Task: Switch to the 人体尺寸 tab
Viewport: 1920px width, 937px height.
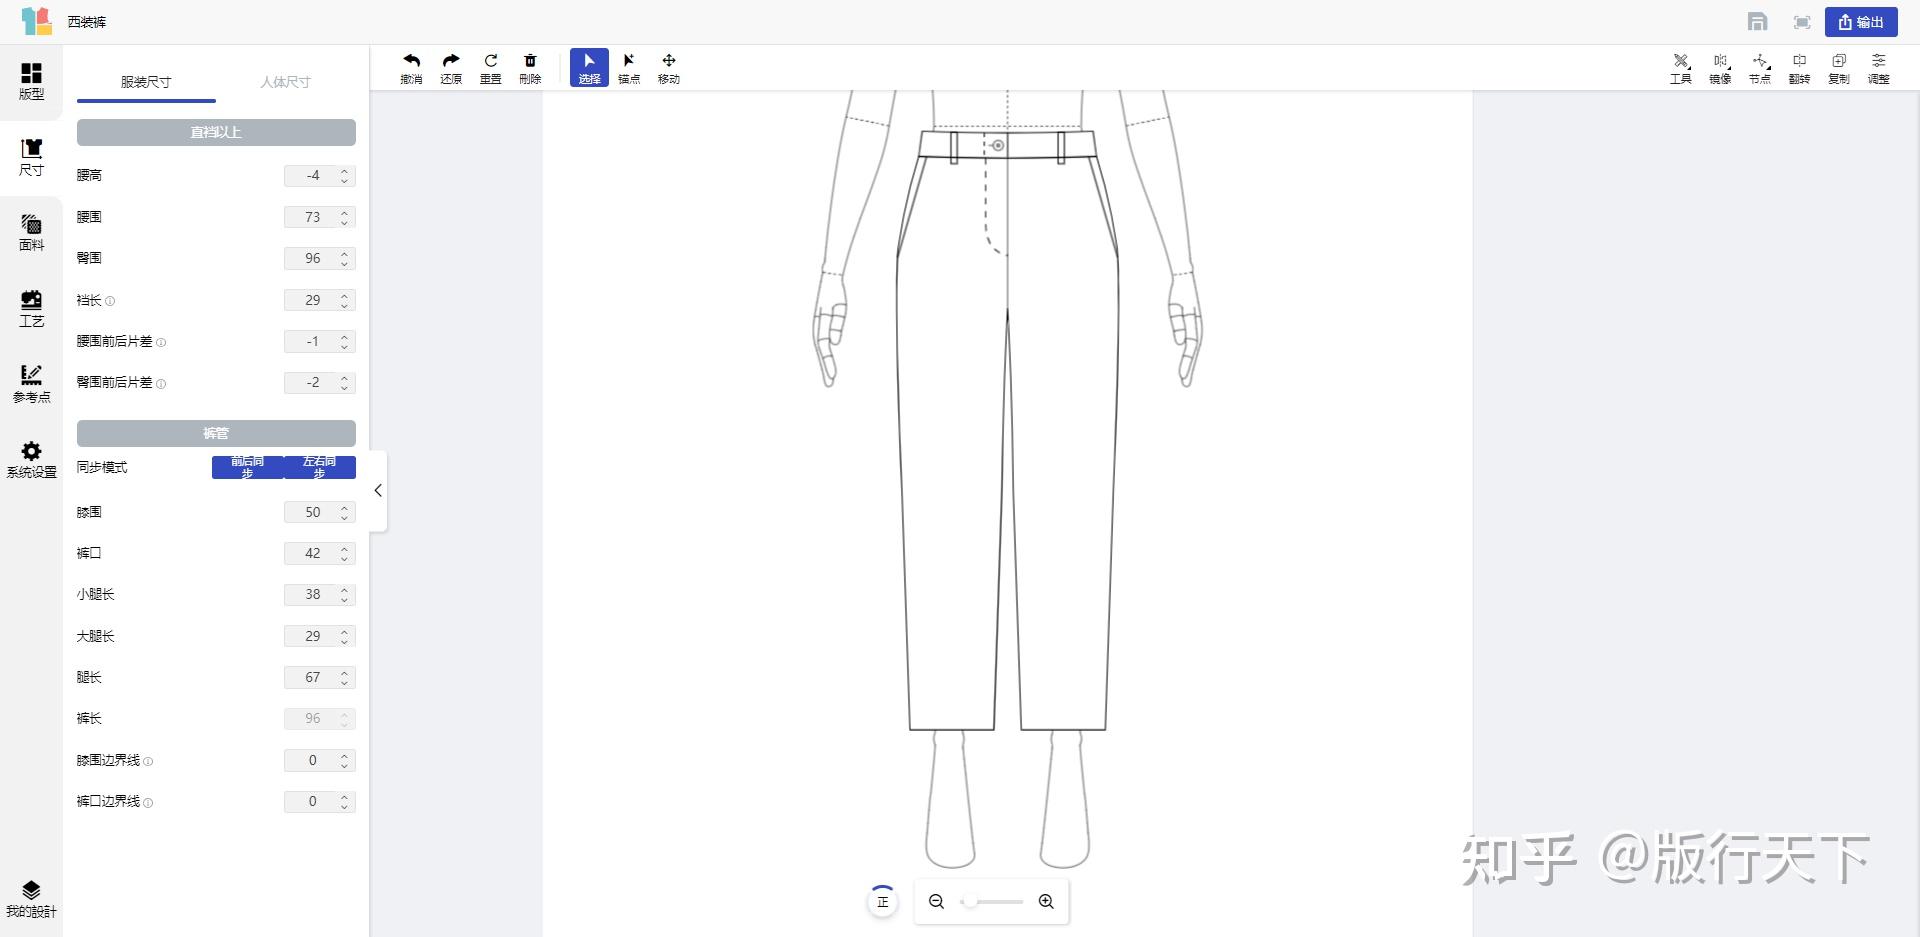Action: pyautogui.click(x=286, y=82)
